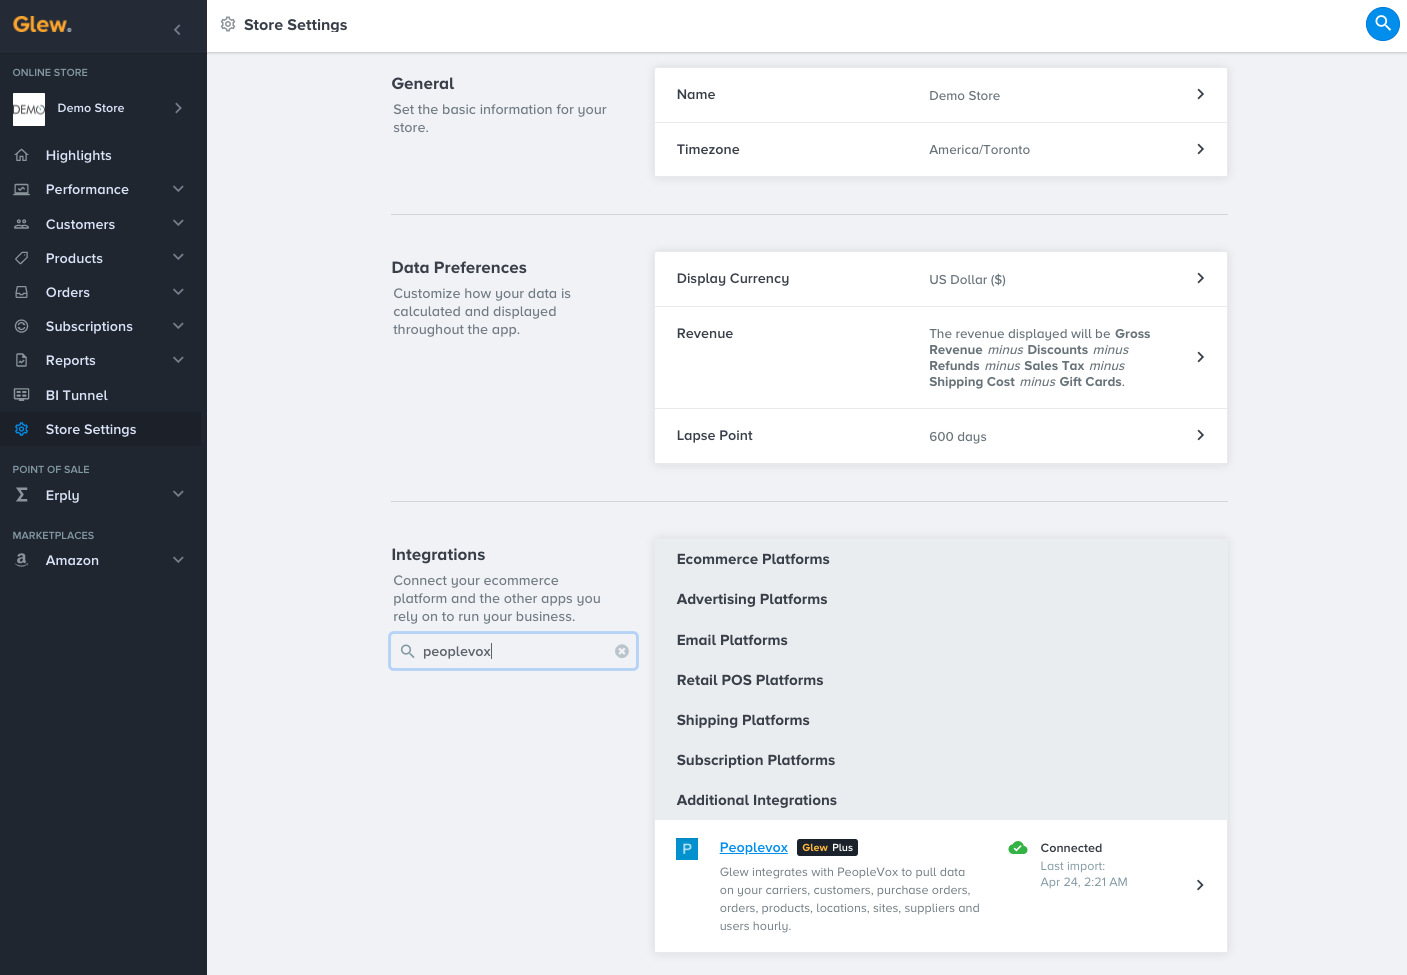Click the Additional Integrations heading
1407x975 pixels.
pyautogui.click(x=757, y=801)
